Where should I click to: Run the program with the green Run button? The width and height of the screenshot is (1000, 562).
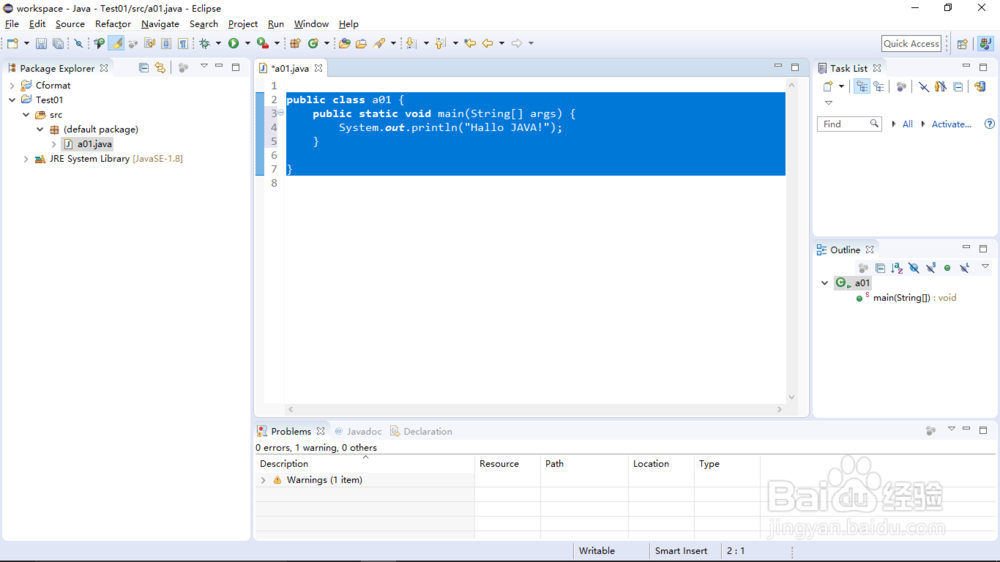point(233,43)
